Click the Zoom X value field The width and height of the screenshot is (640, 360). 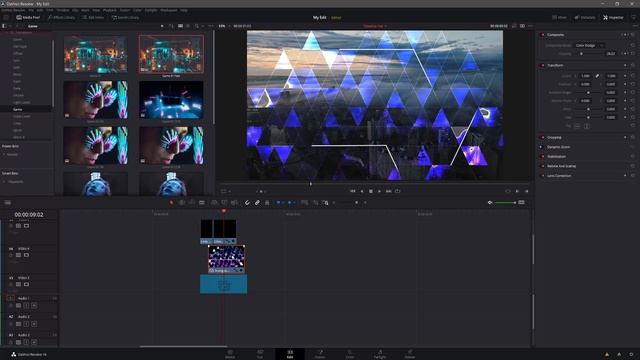click(x=585, y=76)
